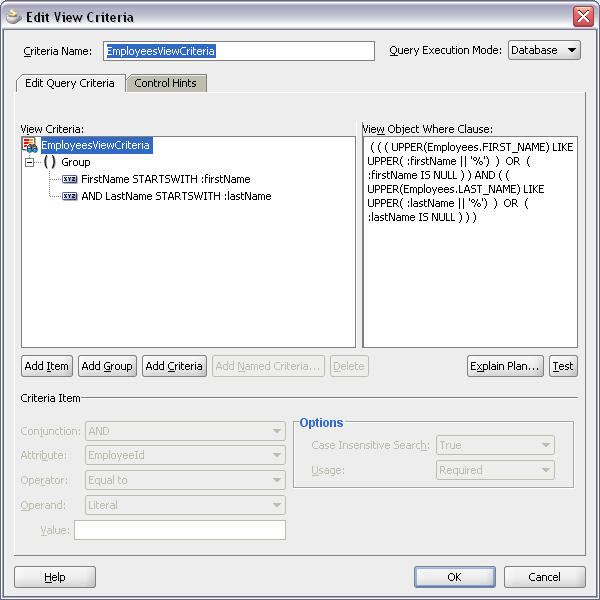Select the Group node label

(76, 162)
